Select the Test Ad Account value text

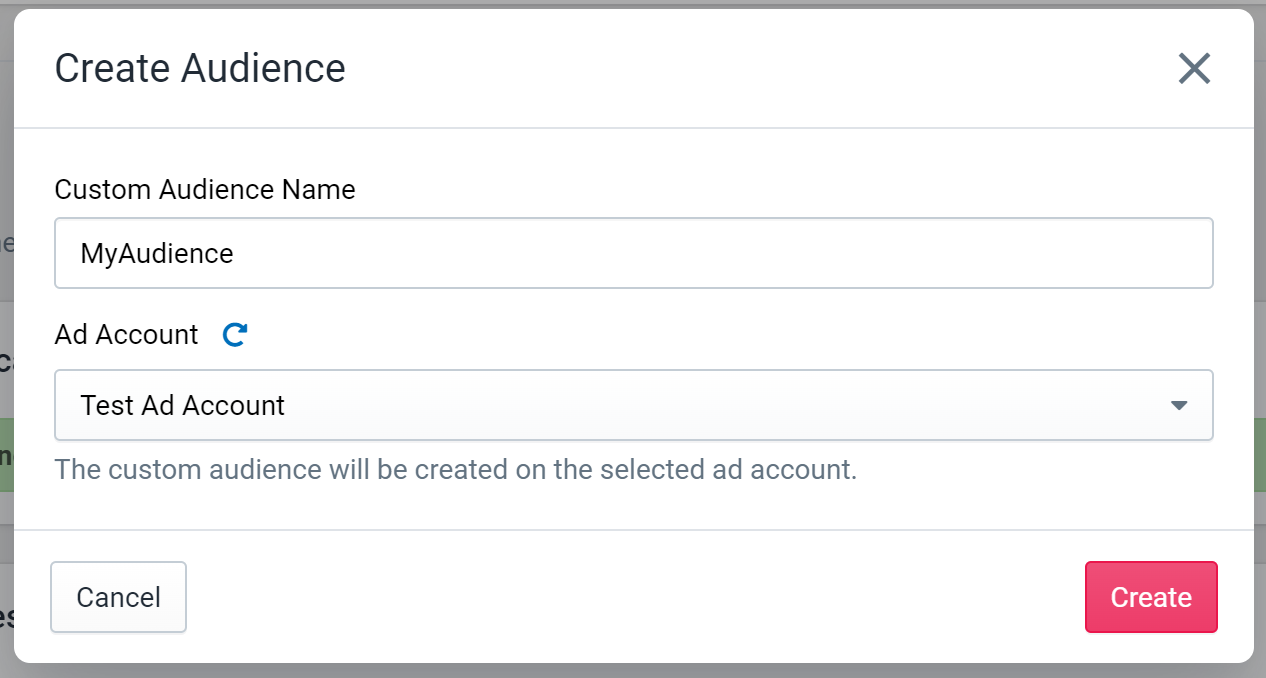pos(183,405)
